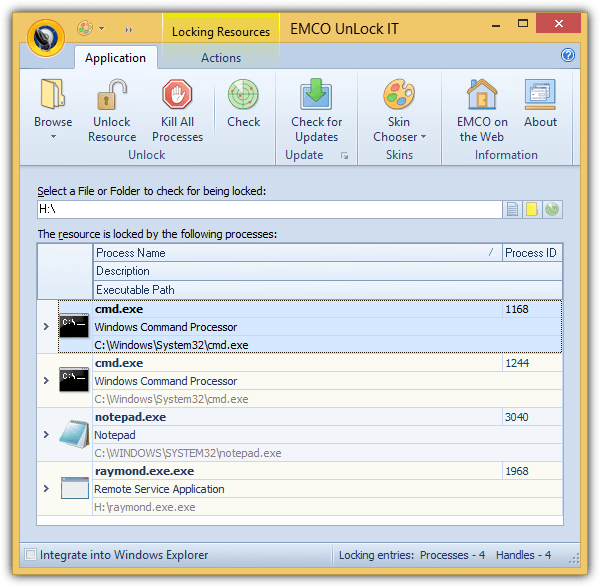Click the file path input field
600x586 pixels.
[269, 209]
